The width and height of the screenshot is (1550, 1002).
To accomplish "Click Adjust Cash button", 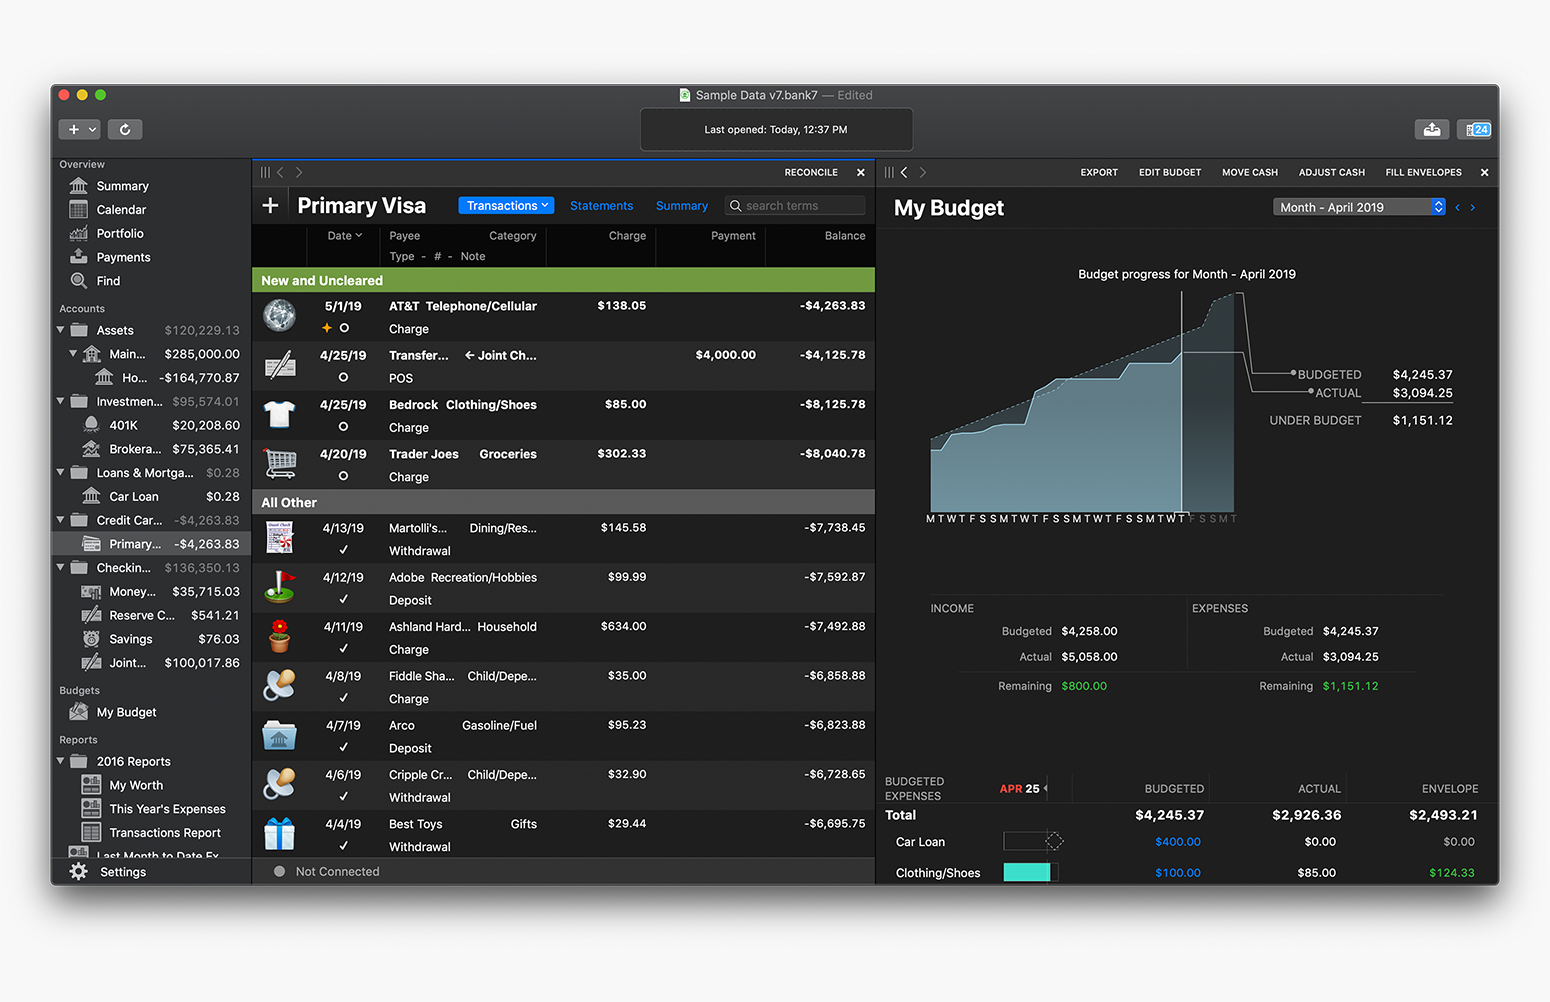I will tap(1332, 173).
